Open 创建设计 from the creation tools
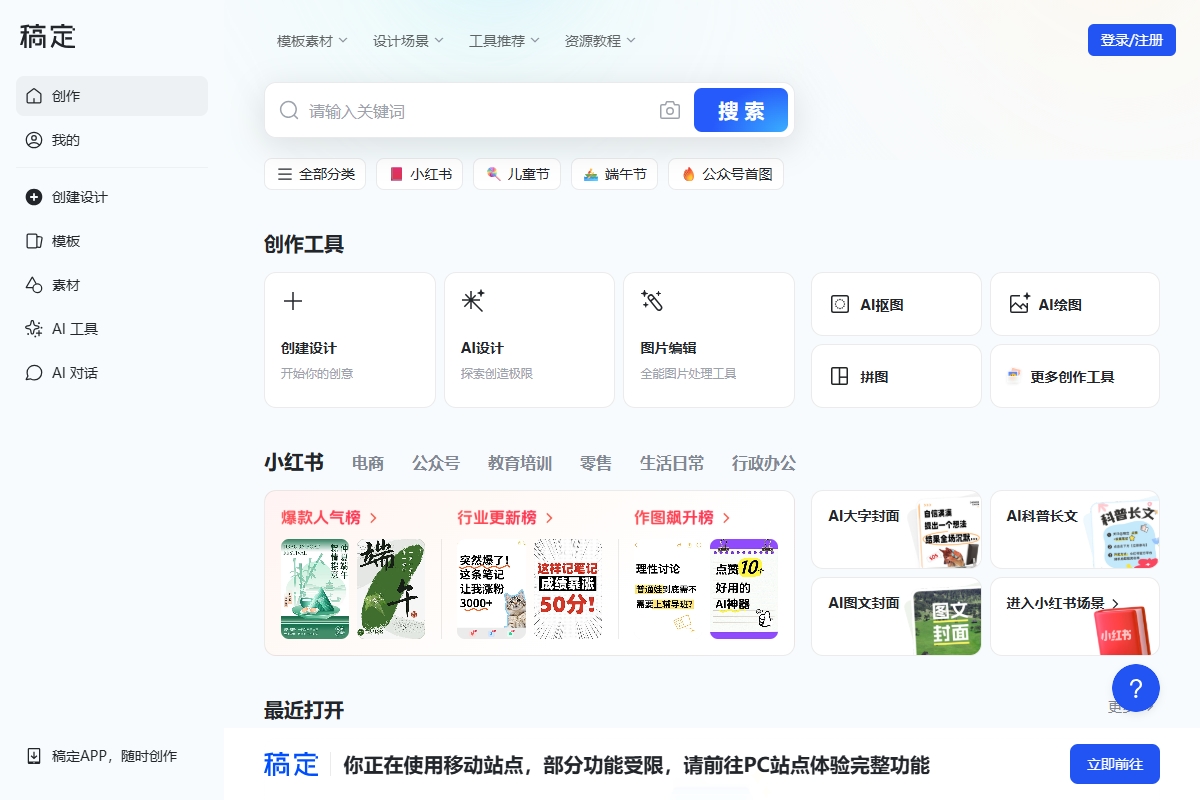Screen dimensions: 1200x800 (350, 340)
